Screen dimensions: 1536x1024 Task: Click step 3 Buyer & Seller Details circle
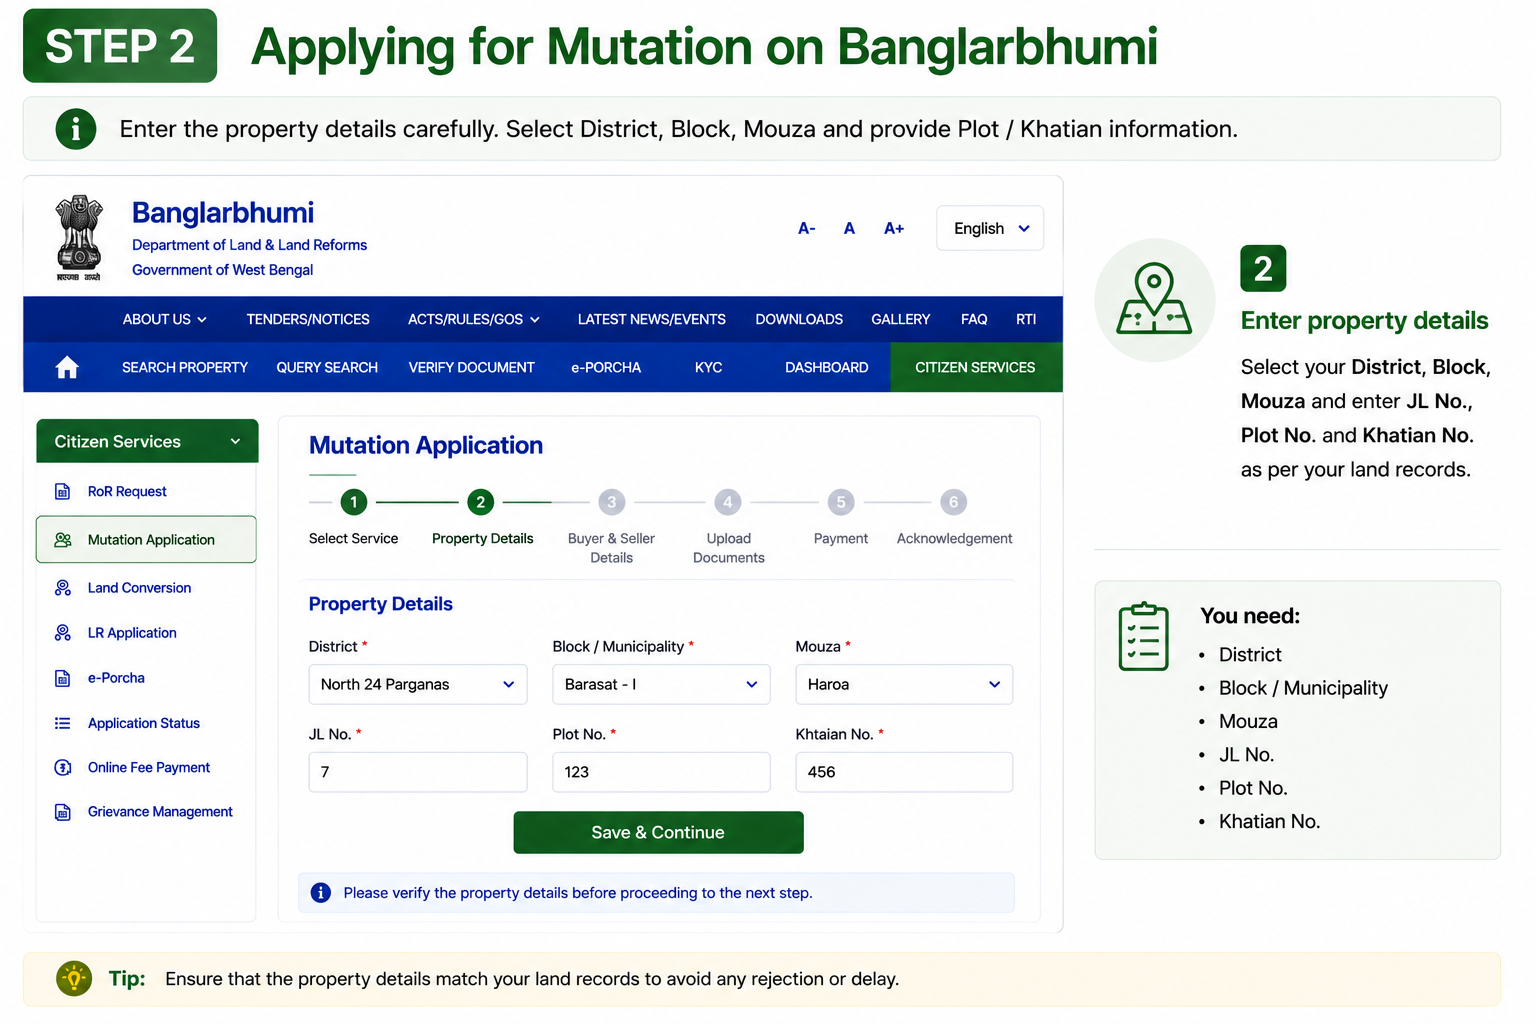pos(612,502)
